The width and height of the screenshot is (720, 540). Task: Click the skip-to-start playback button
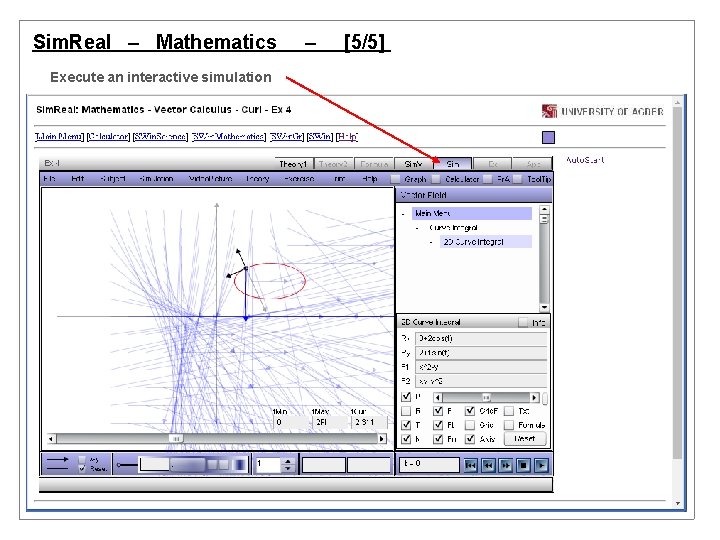(x=470, y=465)
